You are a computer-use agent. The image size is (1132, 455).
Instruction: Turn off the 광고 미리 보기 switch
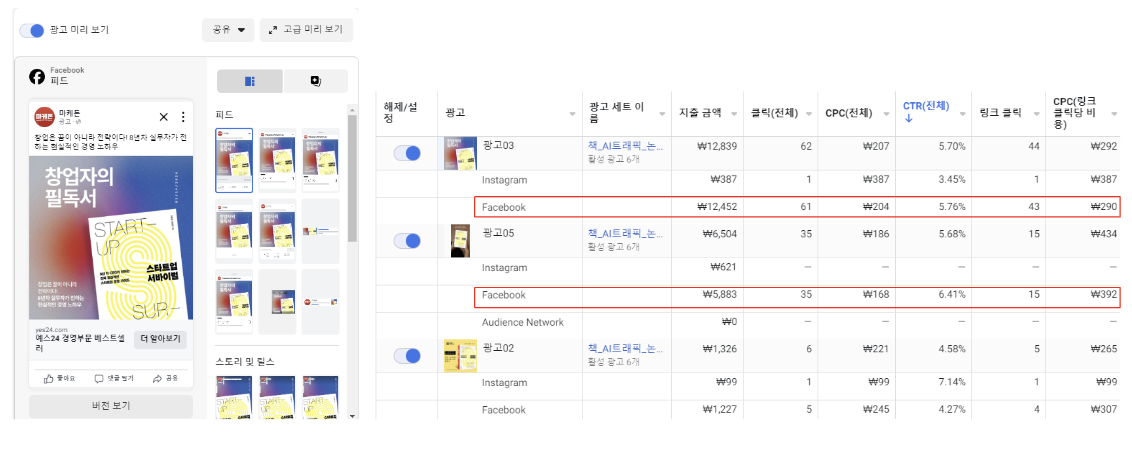[32, 30]
